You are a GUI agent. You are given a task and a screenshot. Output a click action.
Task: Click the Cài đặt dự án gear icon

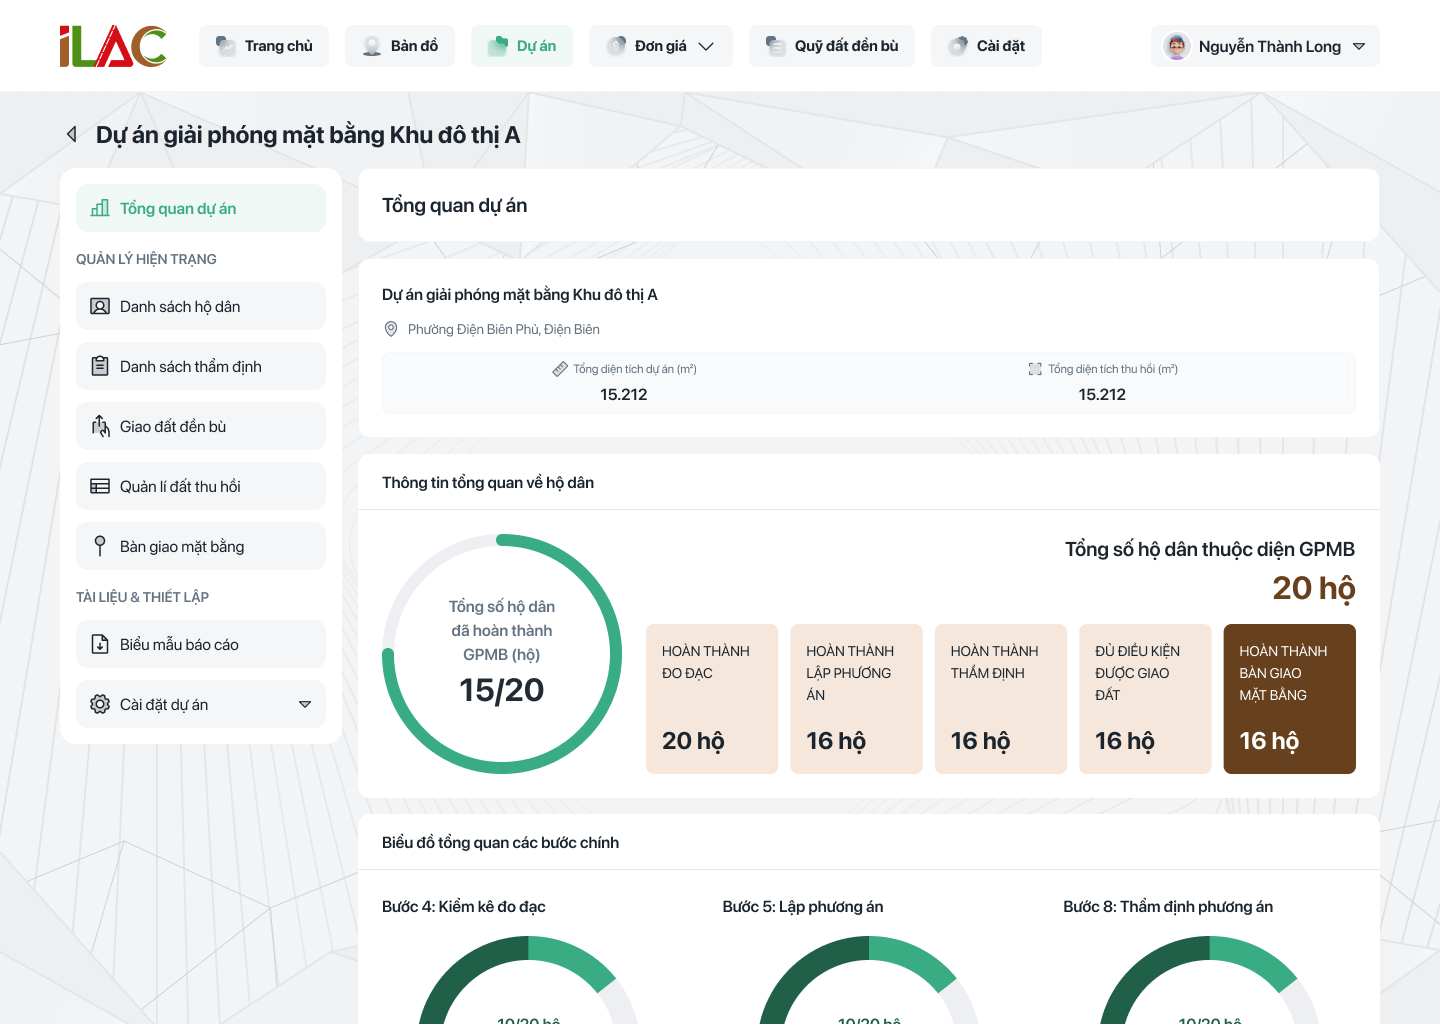pos(100,704)
